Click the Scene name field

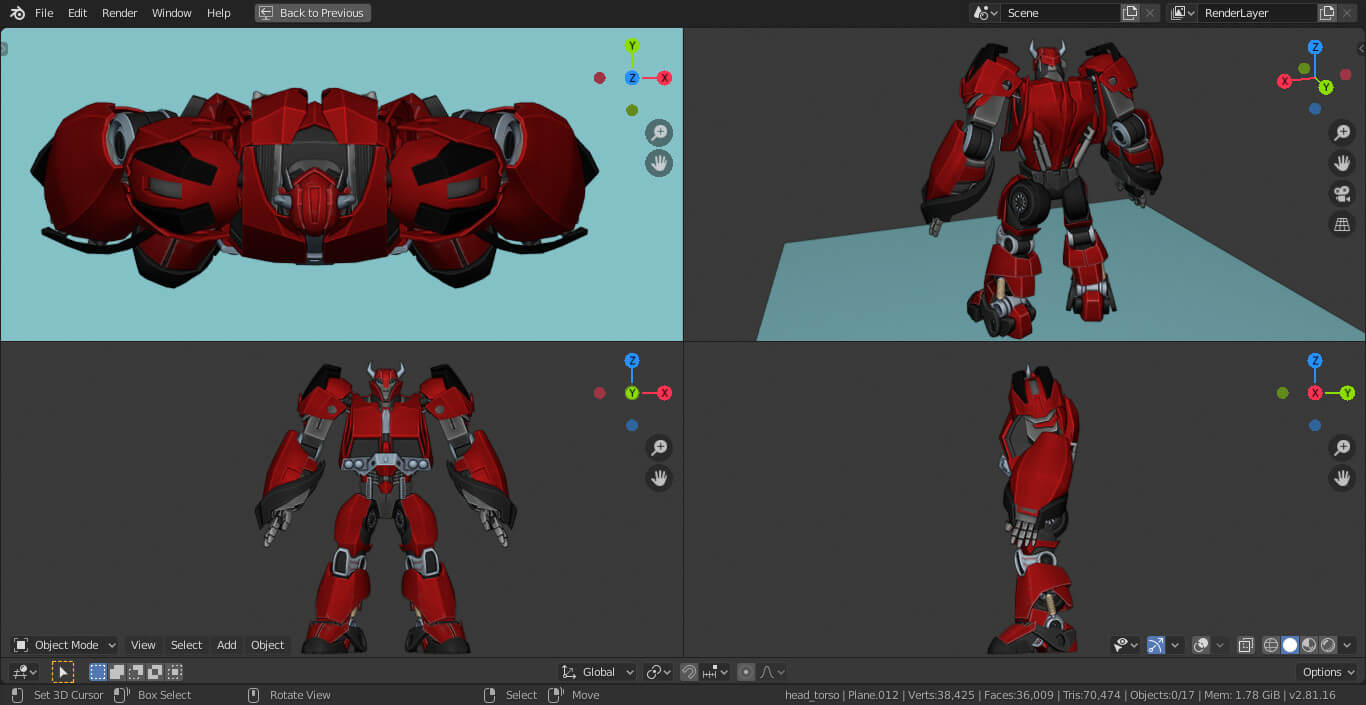1060,13
